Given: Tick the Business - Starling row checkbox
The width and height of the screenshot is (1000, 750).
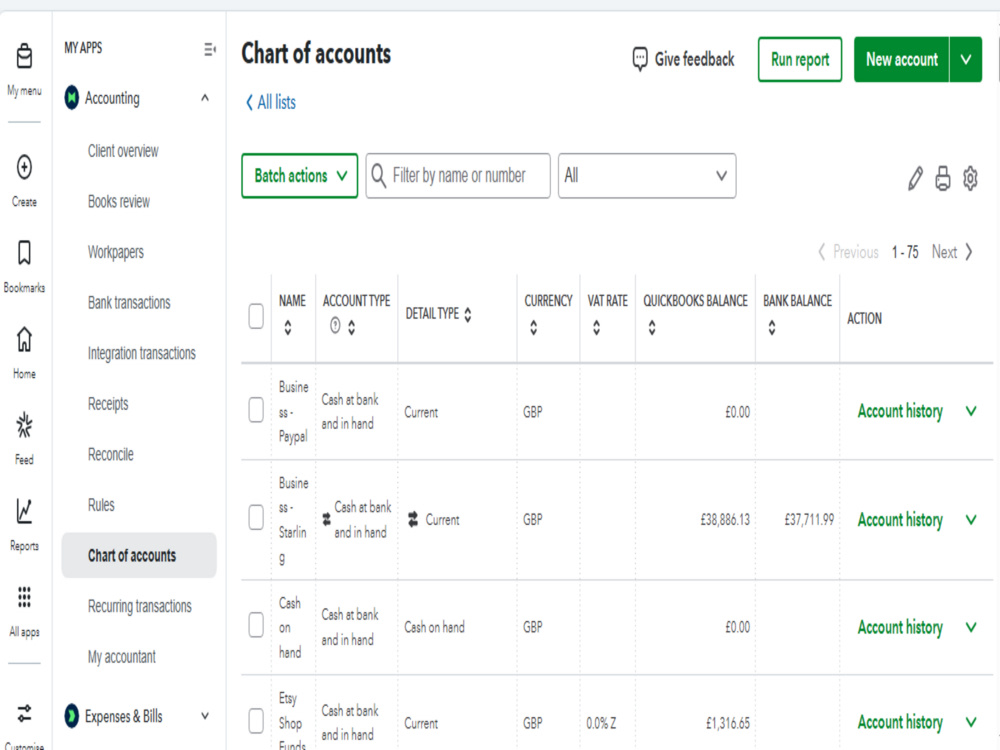Looking at the screenshot, I should click(256, 517).
